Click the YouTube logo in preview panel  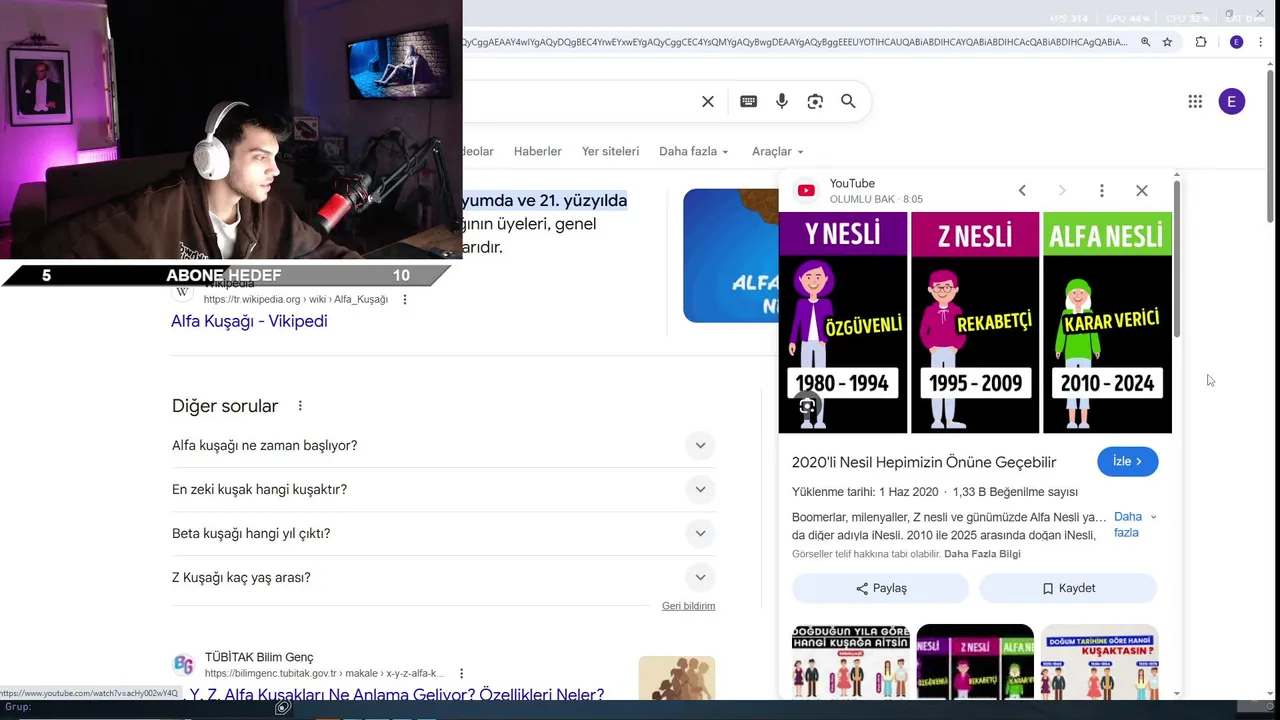click(806, 191)
